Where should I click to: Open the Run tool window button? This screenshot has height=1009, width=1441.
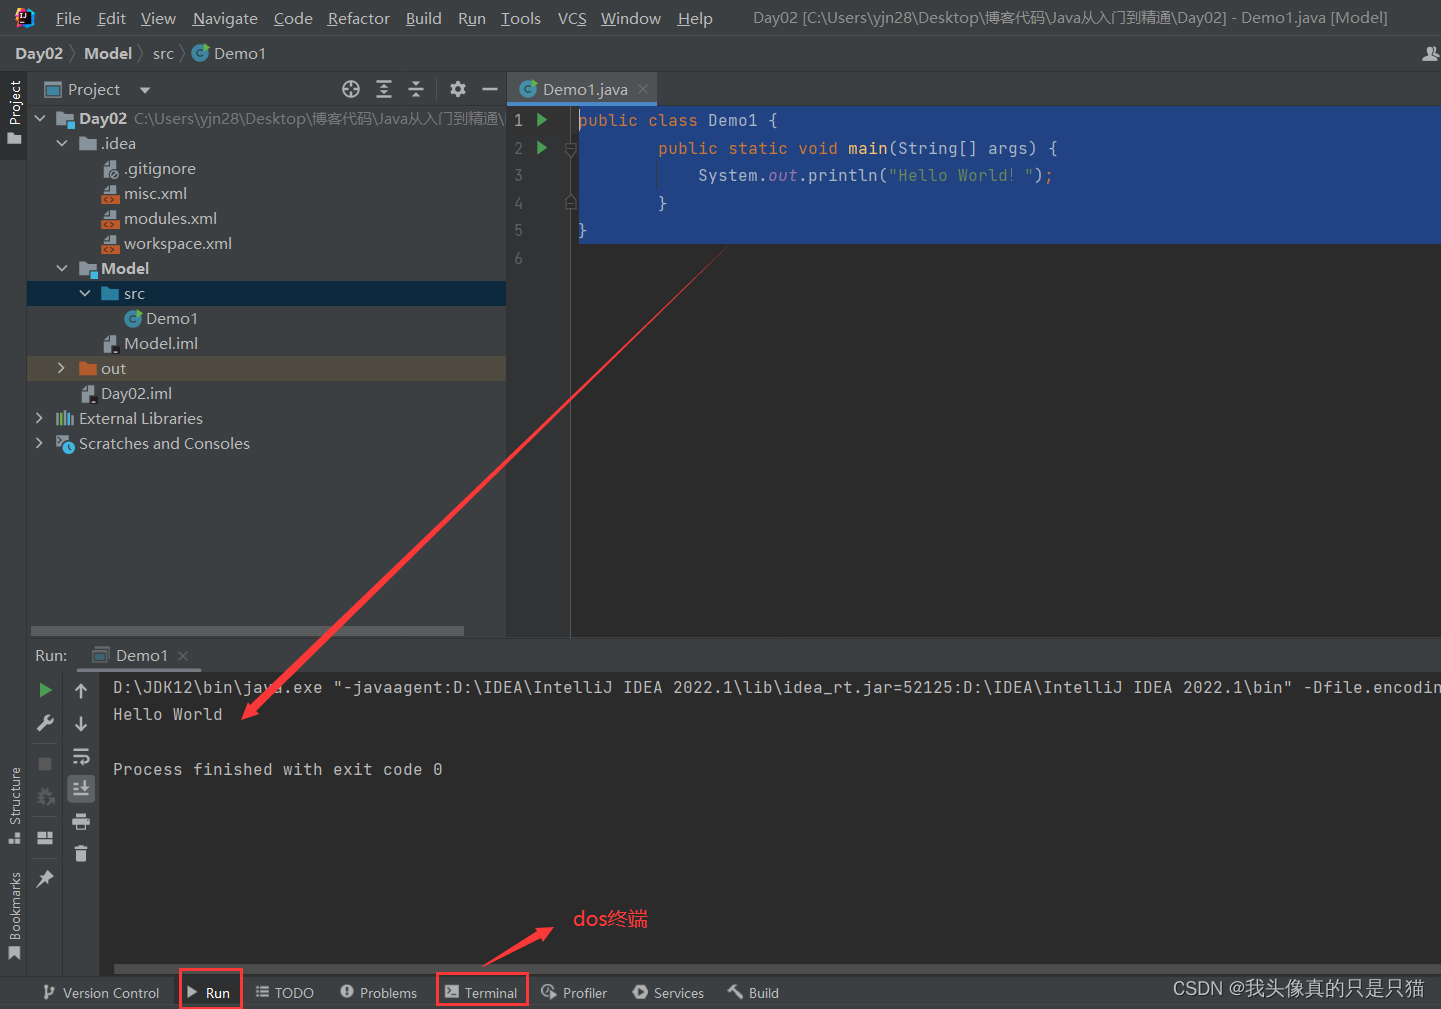click(x=209, y=992)
